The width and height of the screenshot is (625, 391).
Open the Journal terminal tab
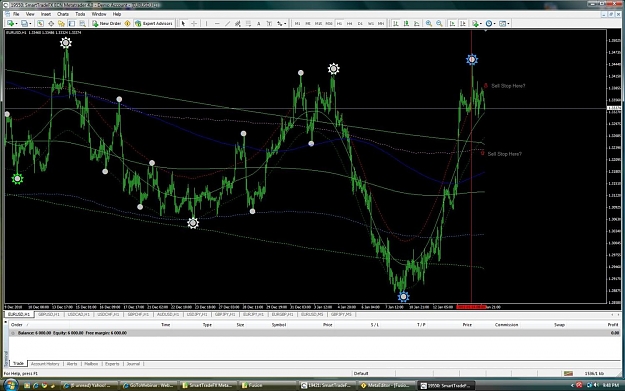pos(133,364)
